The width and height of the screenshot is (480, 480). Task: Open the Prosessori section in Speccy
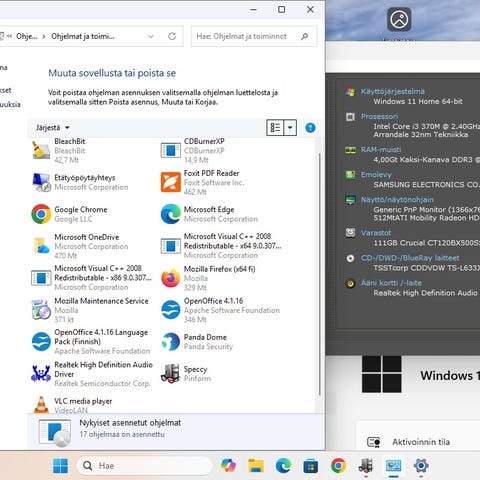379,116
